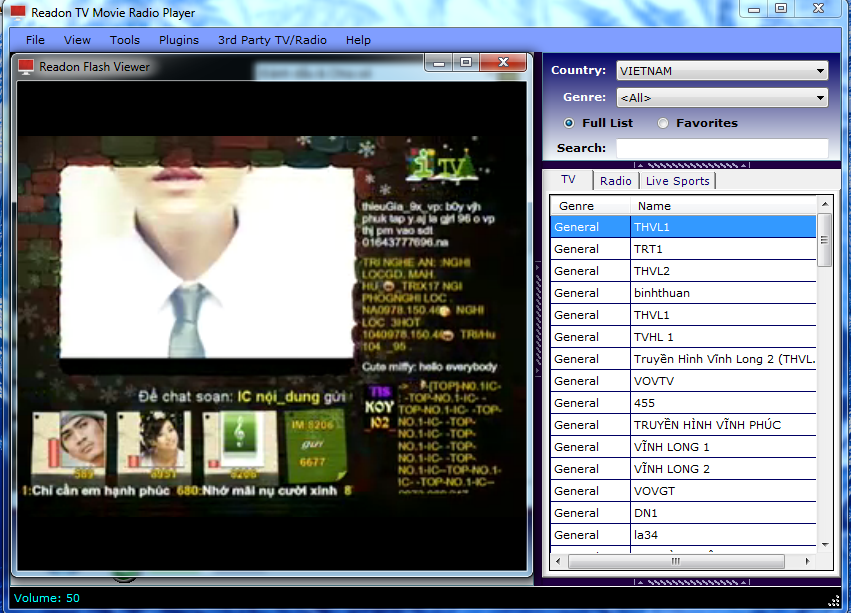
Task: Click the General genre cell for TRT1
Action: point(590,249)
